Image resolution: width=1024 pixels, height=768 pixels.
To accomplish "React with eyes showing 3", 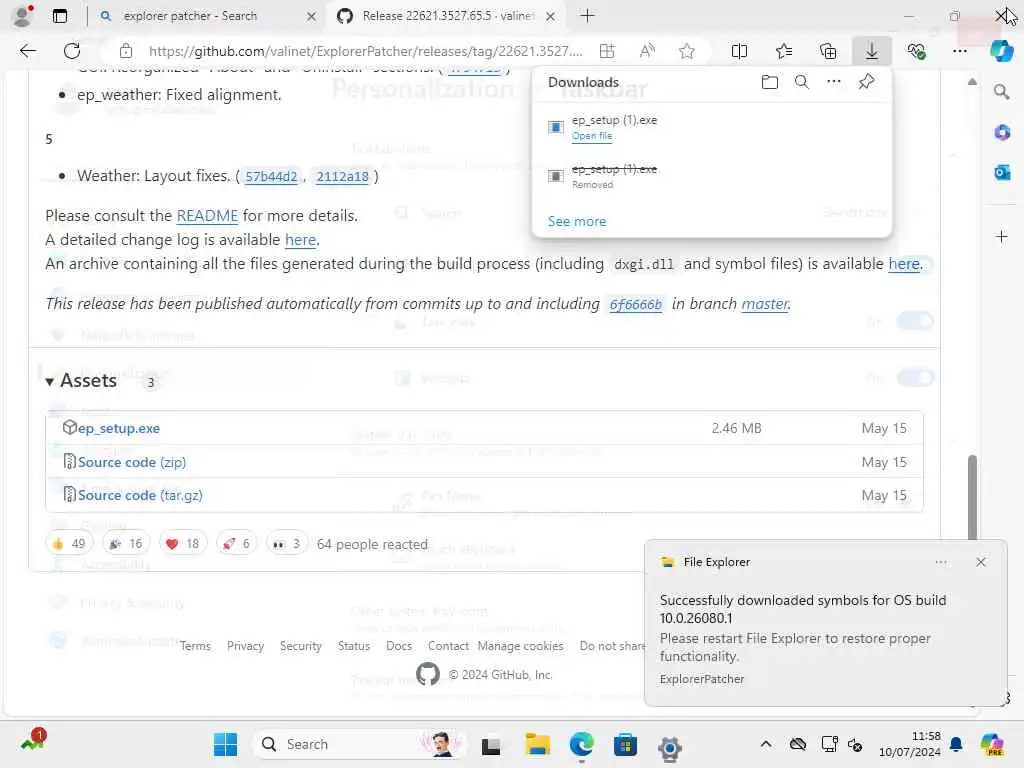I will click(287, 543).
